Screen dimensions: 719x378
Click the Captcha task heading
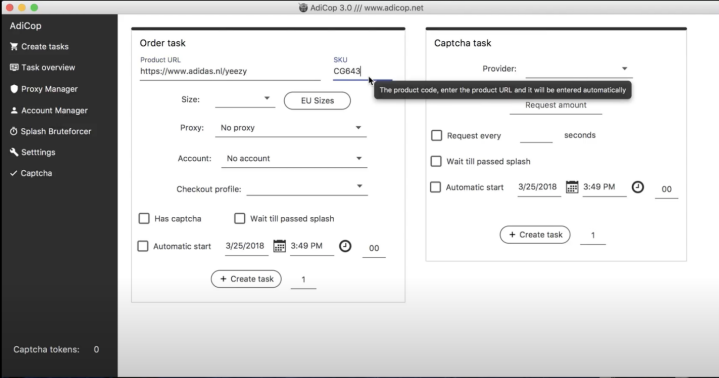coord(462,43)
